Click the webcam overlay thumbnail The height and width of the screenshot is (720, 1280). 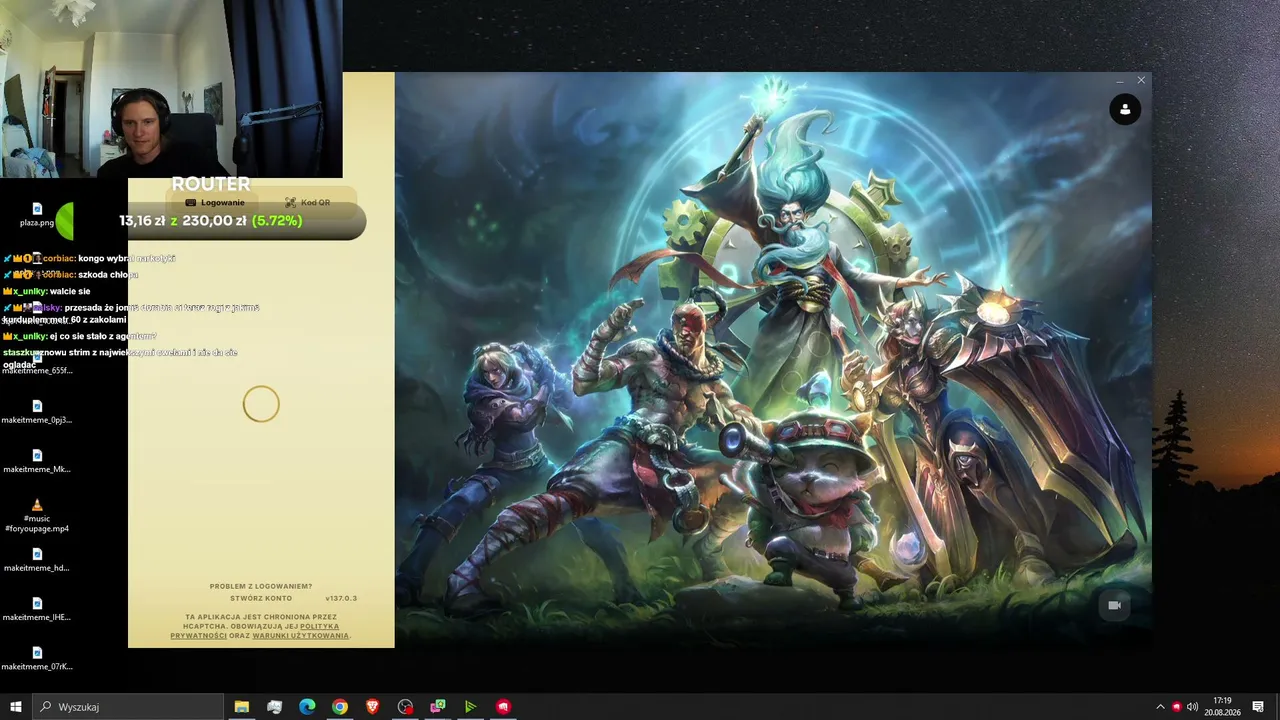pos(171,89)
